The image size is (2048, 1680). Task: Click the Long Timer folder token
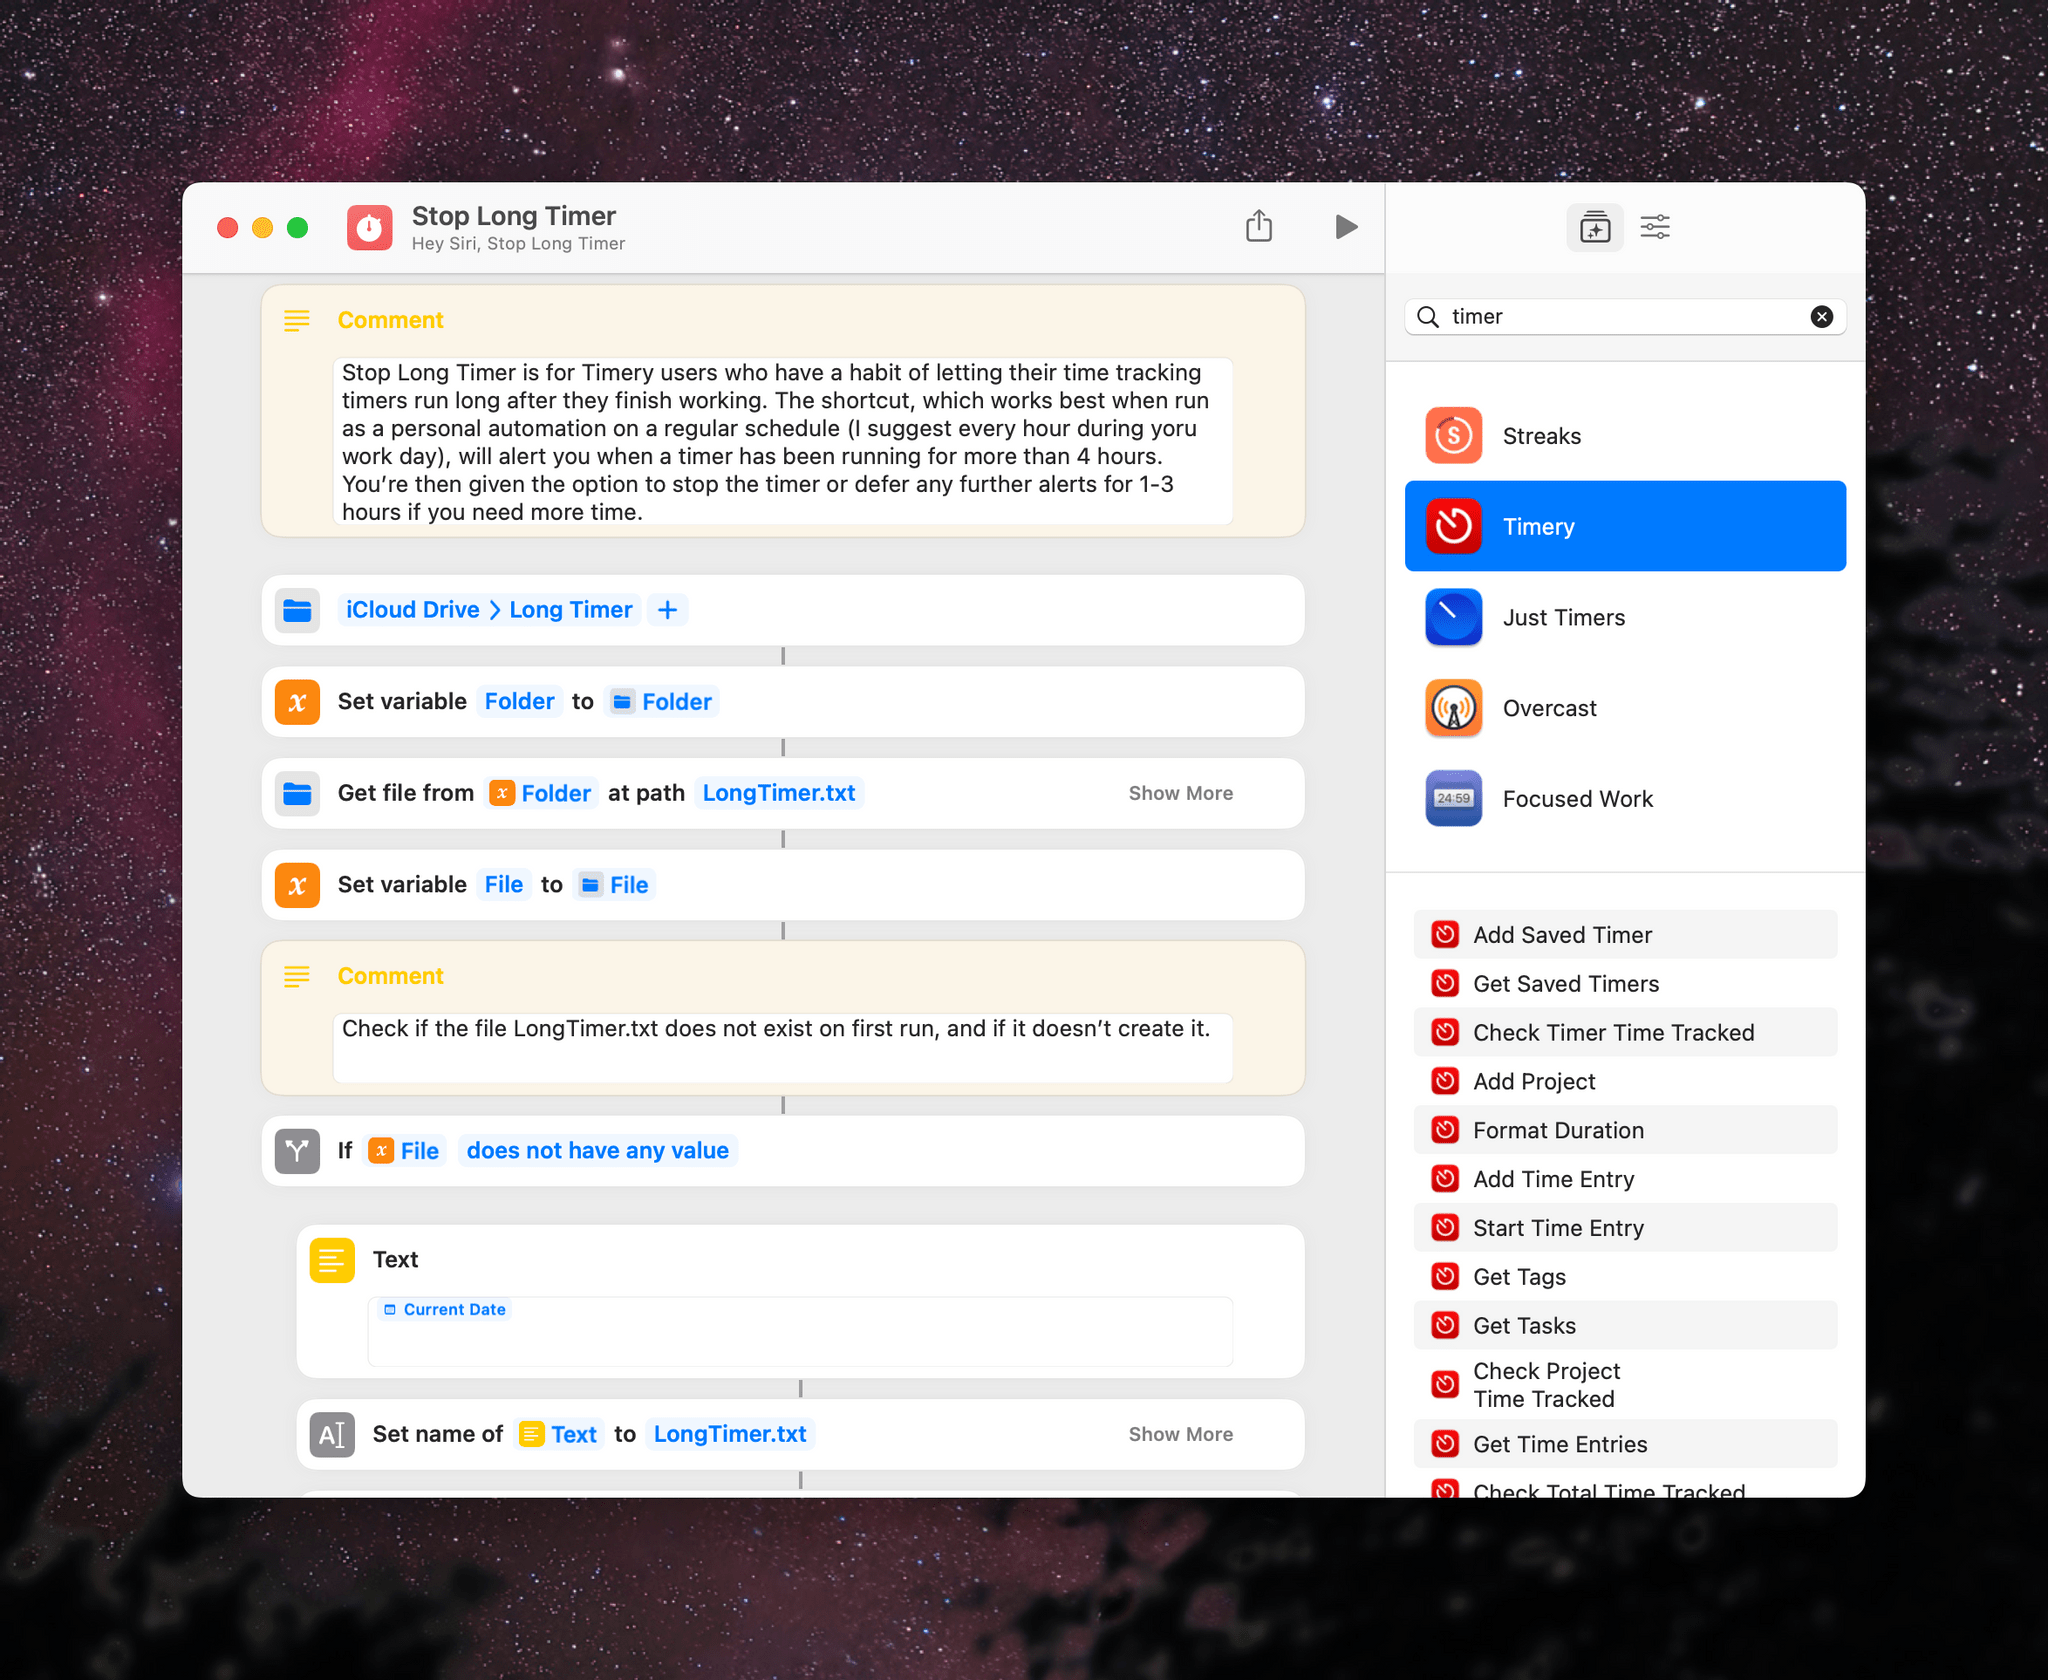point(571,610)
